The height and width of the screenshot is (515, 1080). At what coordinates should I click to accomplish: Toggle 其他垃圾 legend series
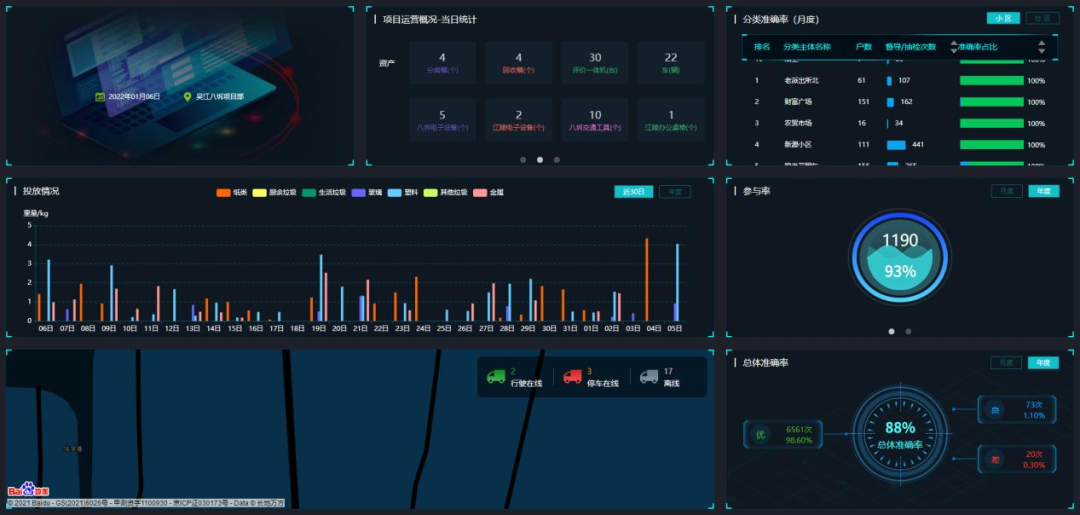(x=446, y=193)
